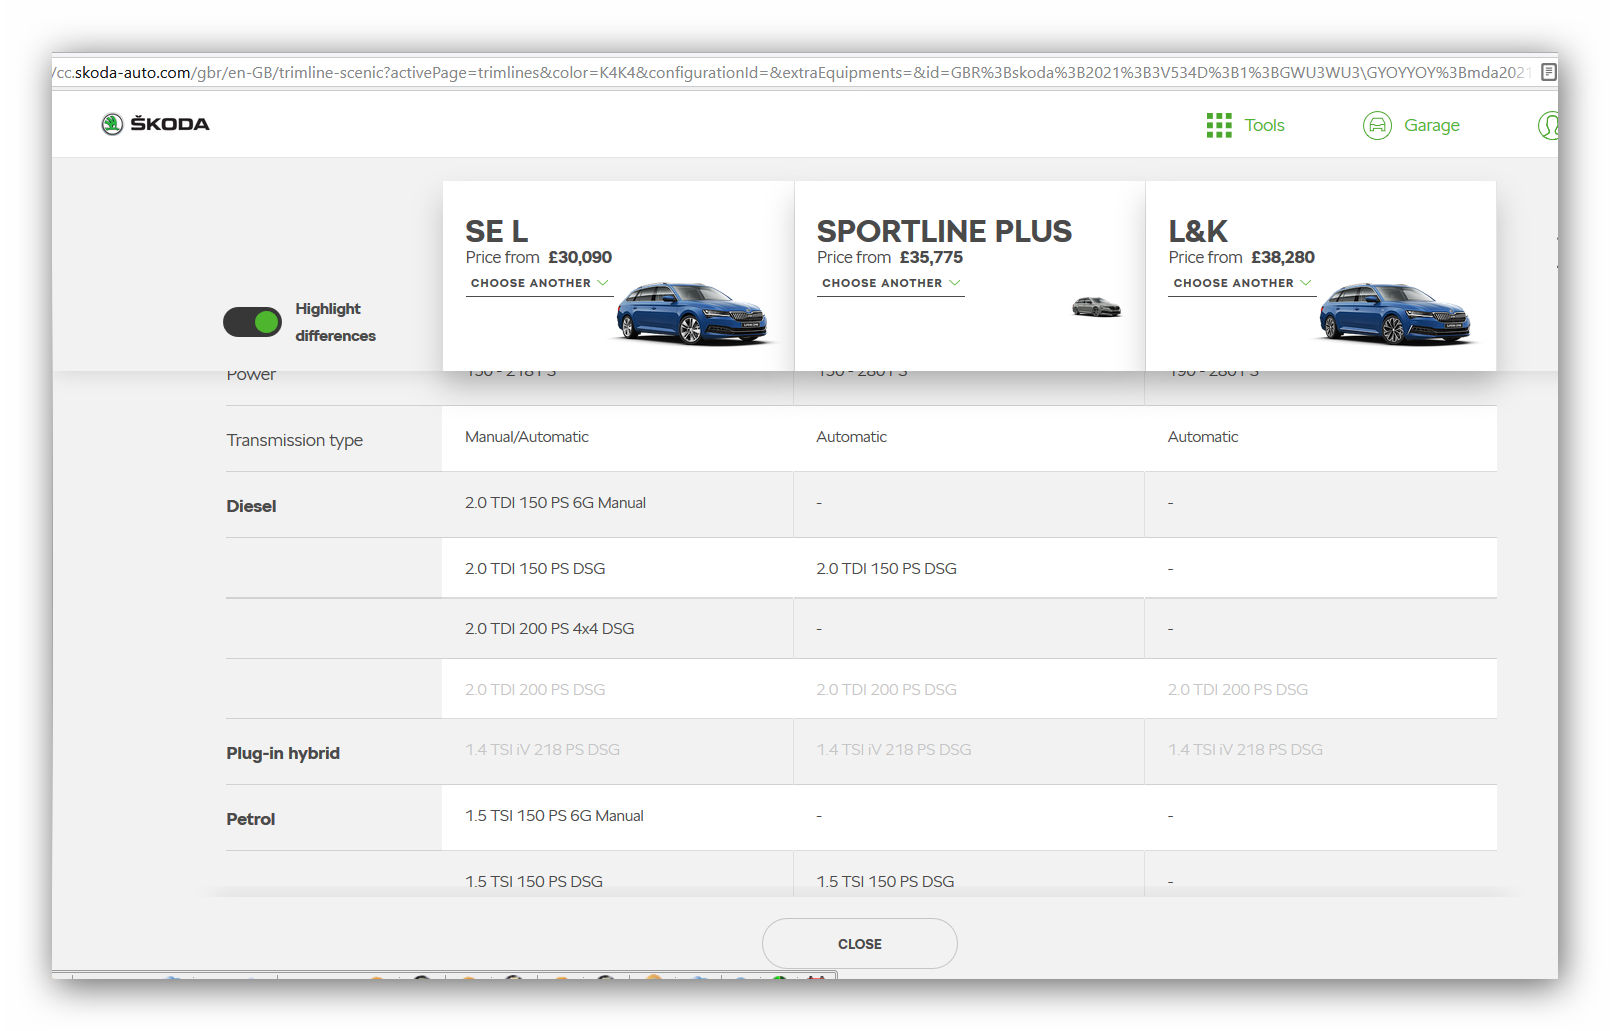The width and height of the screenshot is (1610, 1031).
Task: Click the SE L trim title
Action: point(496,231)
